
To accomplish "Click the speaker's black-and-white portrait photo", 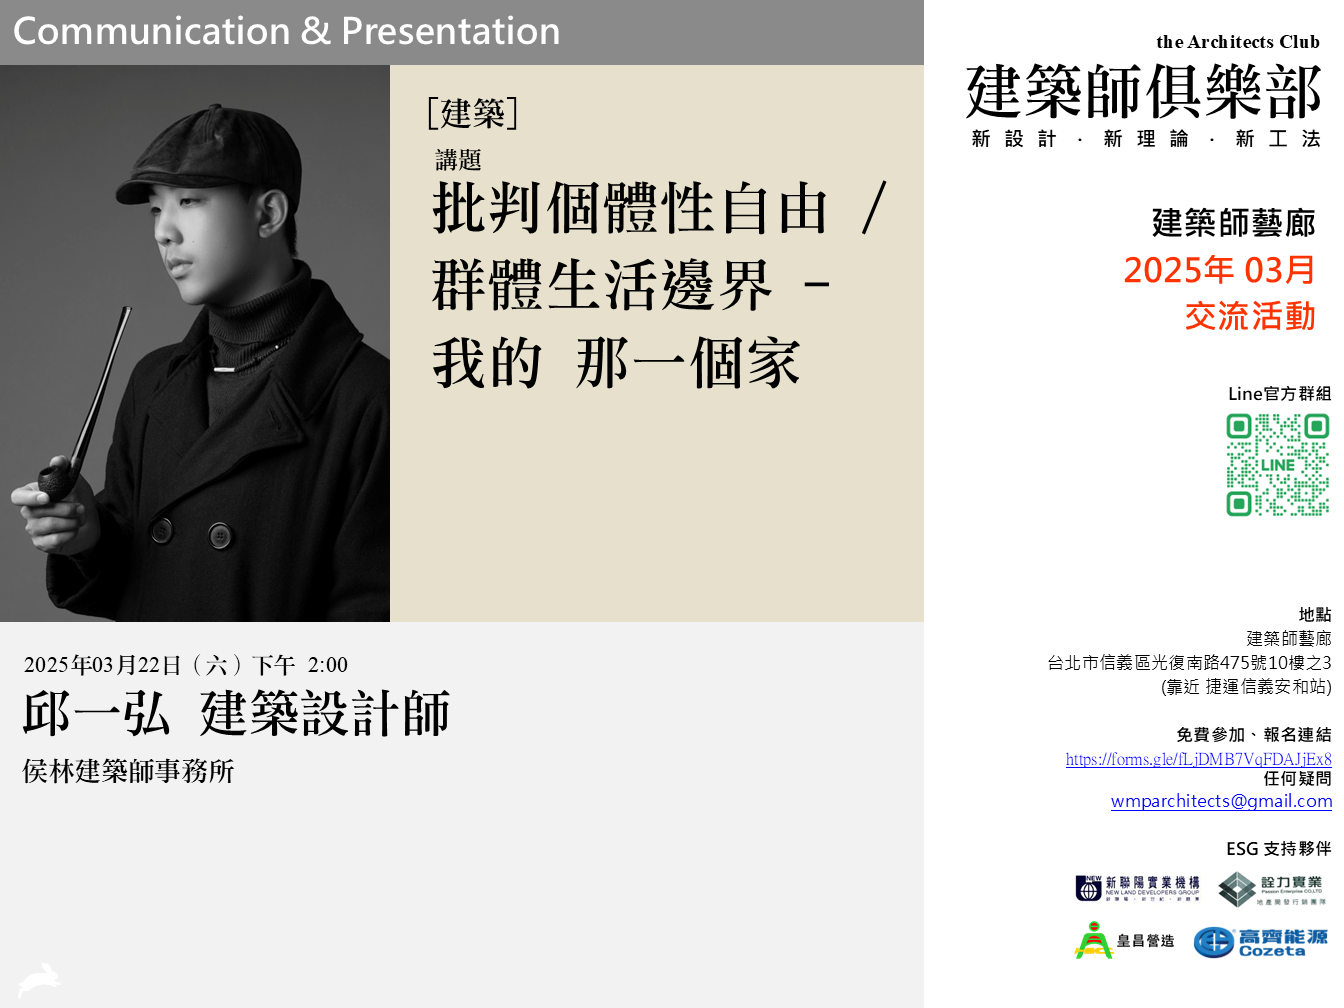I will tap(195, 343).
